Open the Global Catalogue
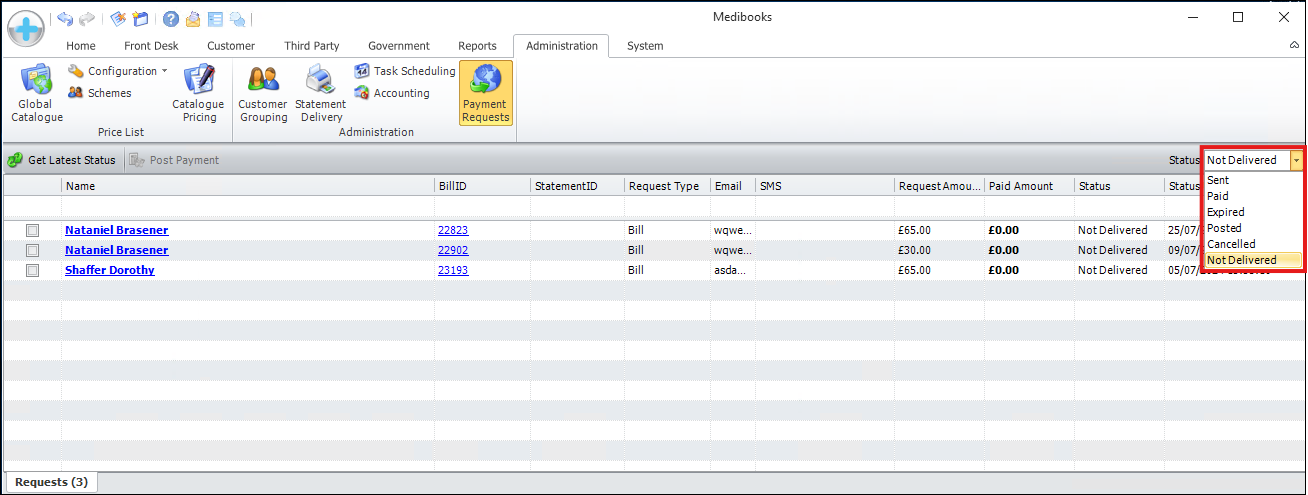The width and height of the screenshot is (1308, 495). tap(36, 93)
